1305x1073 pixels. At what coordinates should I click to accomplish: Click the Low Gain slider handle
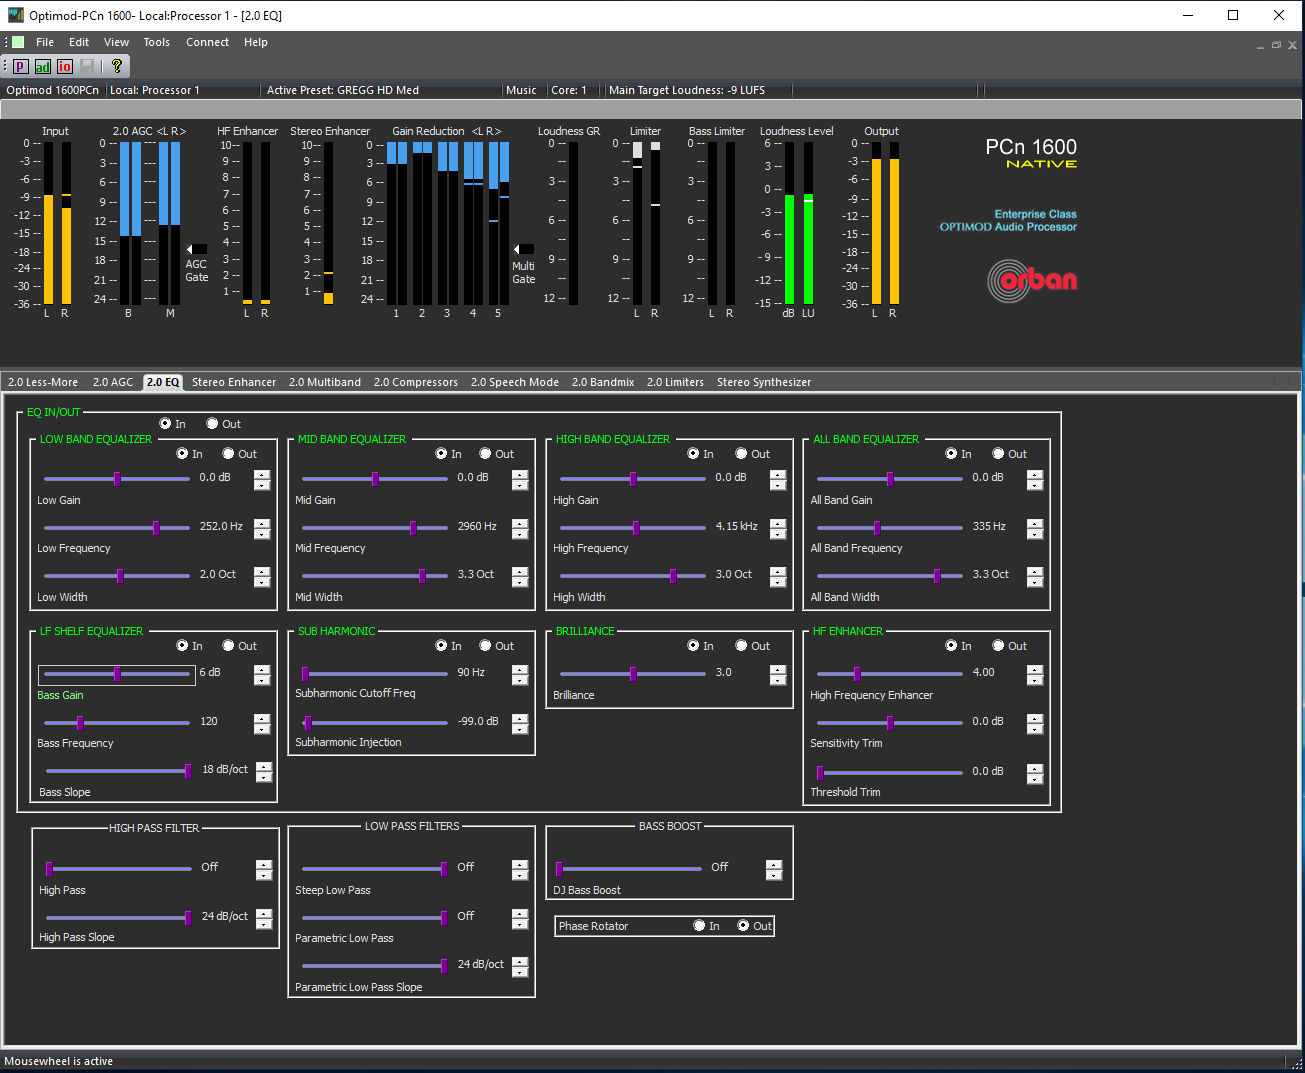pyautogui.click(x=117, y=479)
